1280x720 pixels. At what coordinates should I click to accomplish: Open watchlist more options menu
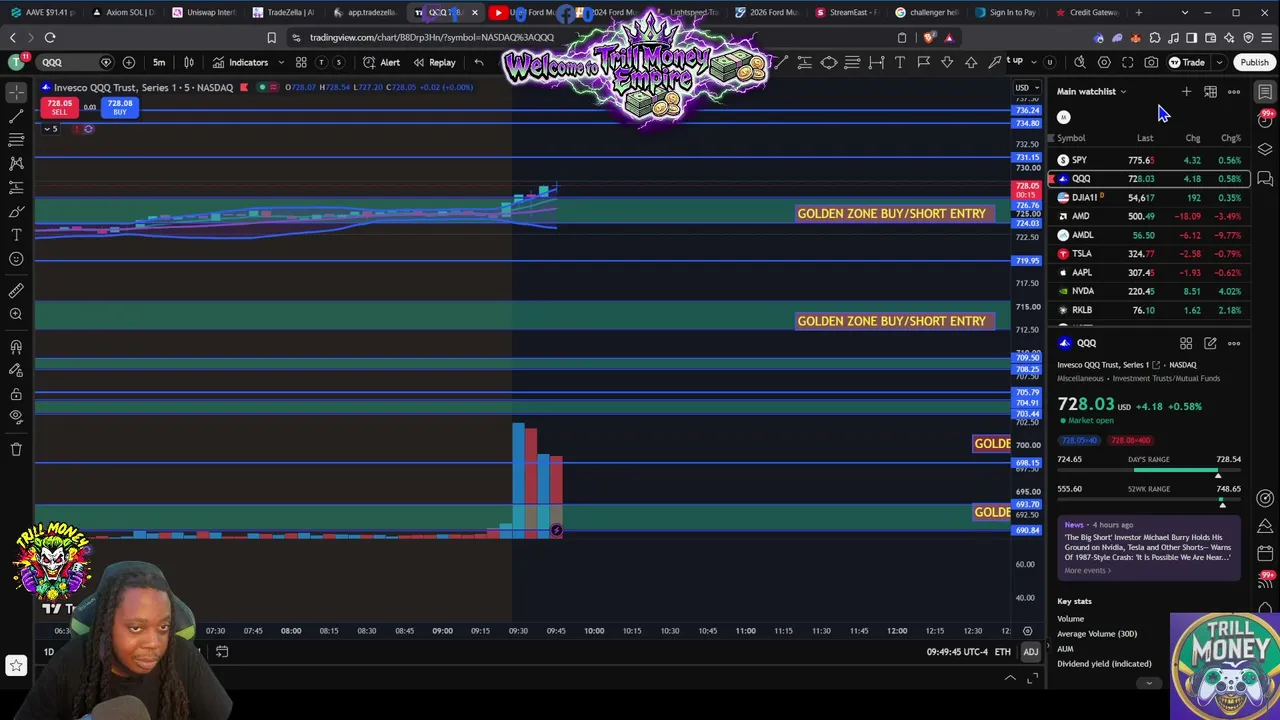(x=1234, y=92)
